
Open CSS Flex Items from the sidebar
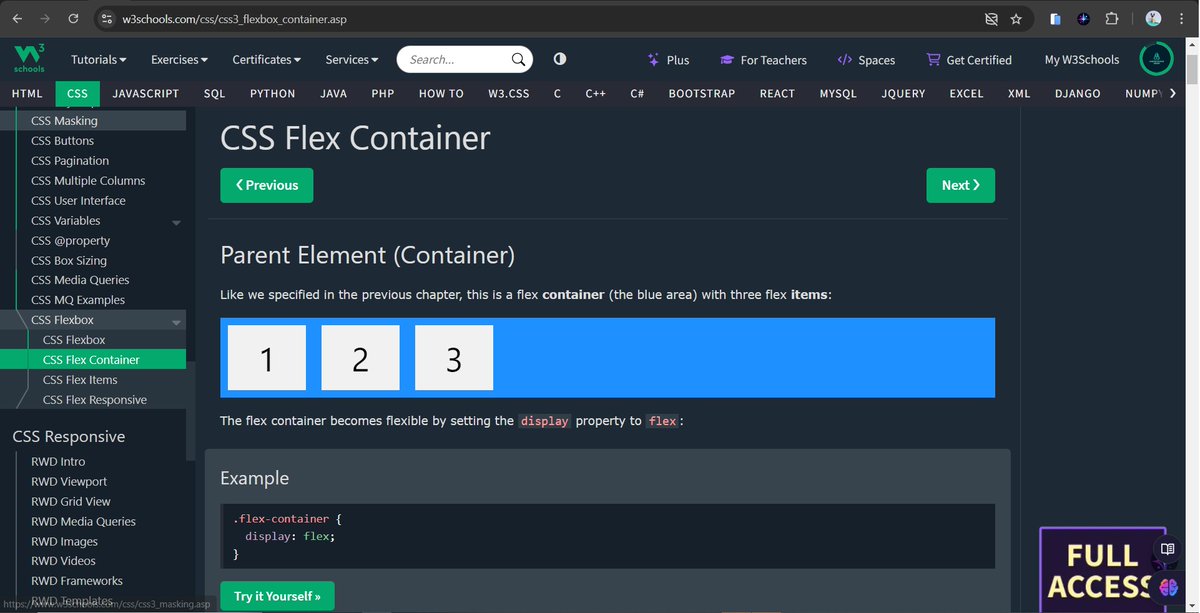80,379
